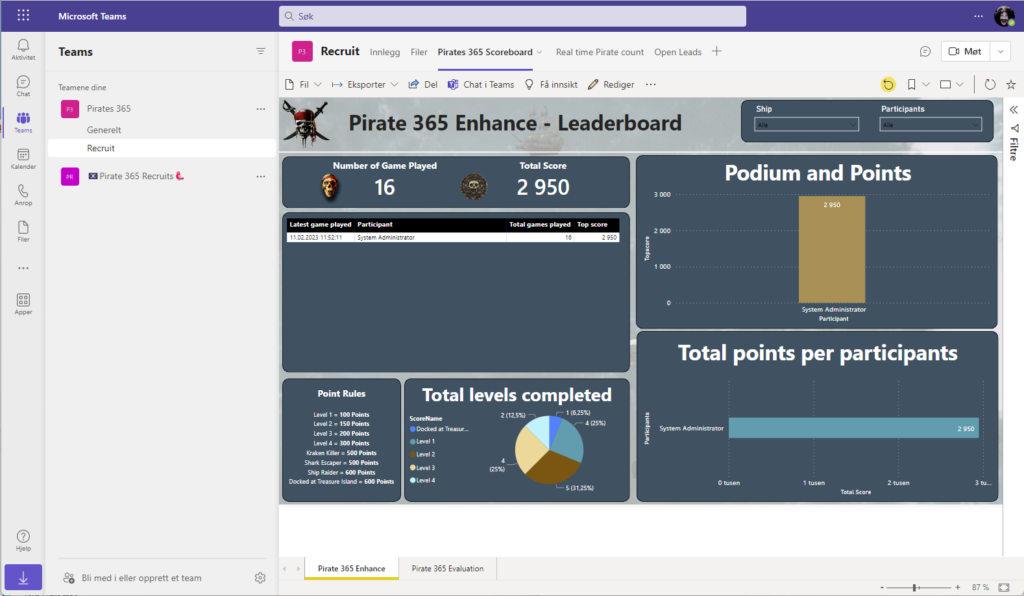Select the Recruit channel
The image size is (1024, 596).
162,148
